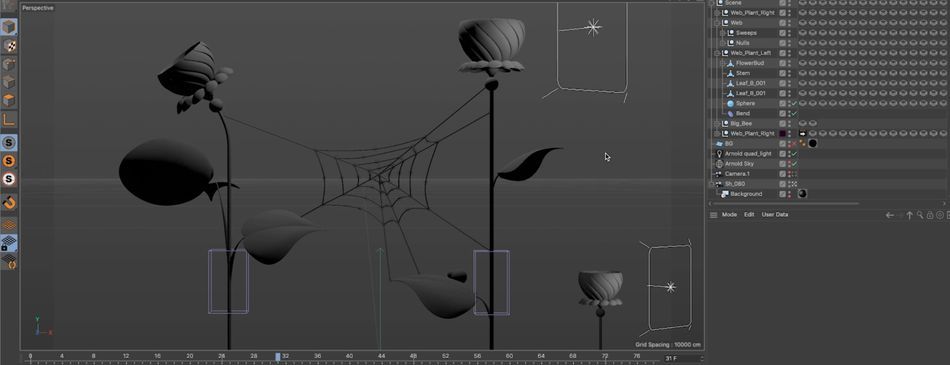Click the Perspective viewport label
The width and height of the screenshot is (950, 365).
(38, 8)
